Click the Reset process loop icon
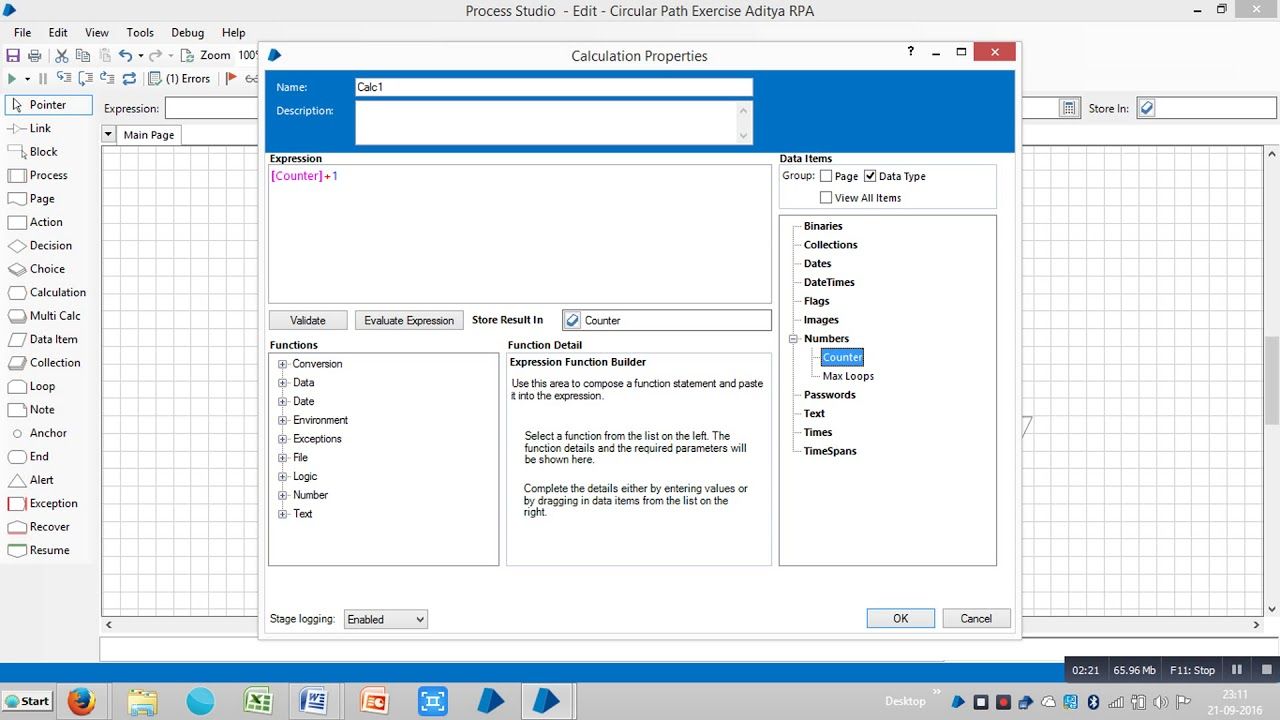 pos(128,79)
